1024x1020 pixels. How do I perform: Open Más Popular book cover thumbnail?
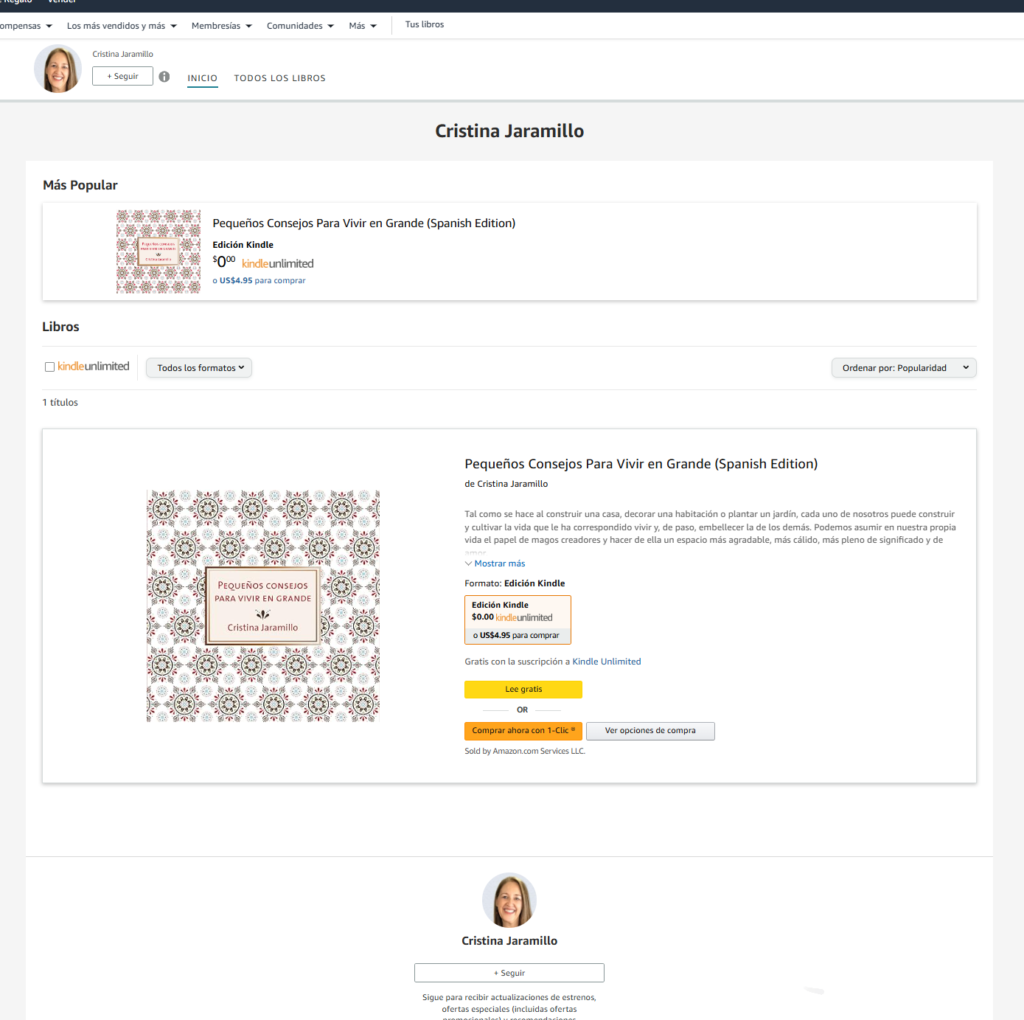click(159, 251)
